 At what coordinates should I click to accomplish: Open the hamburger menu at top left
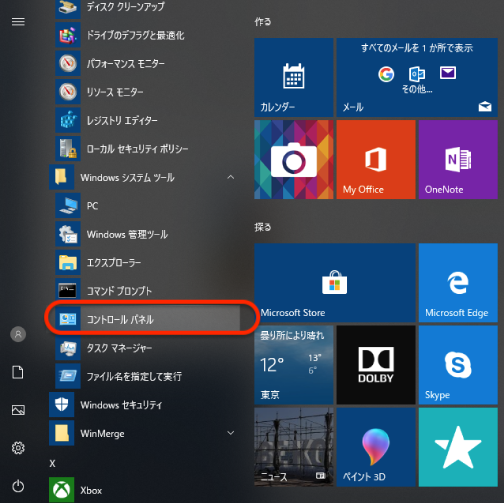(x=18, y=22)
